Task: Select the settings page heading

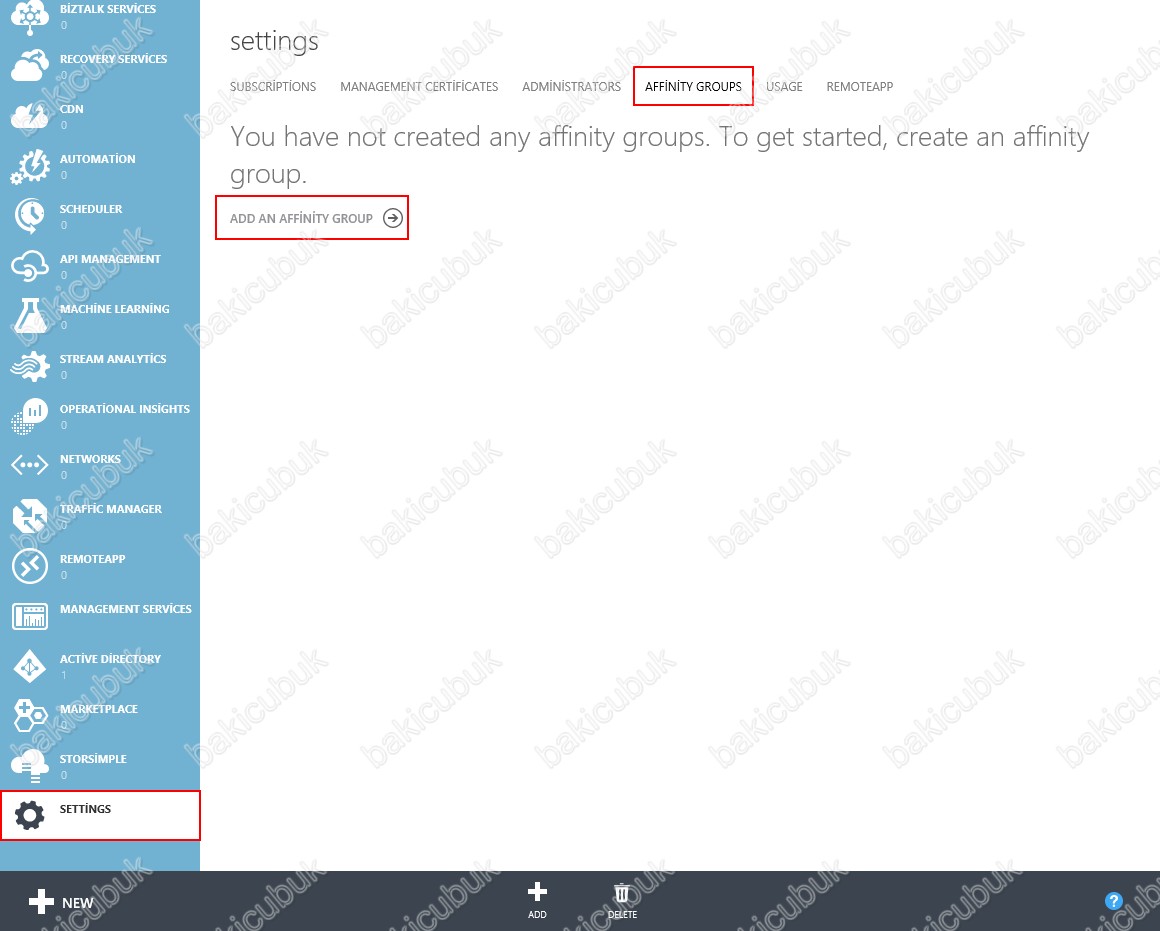Action: point(274,41)
